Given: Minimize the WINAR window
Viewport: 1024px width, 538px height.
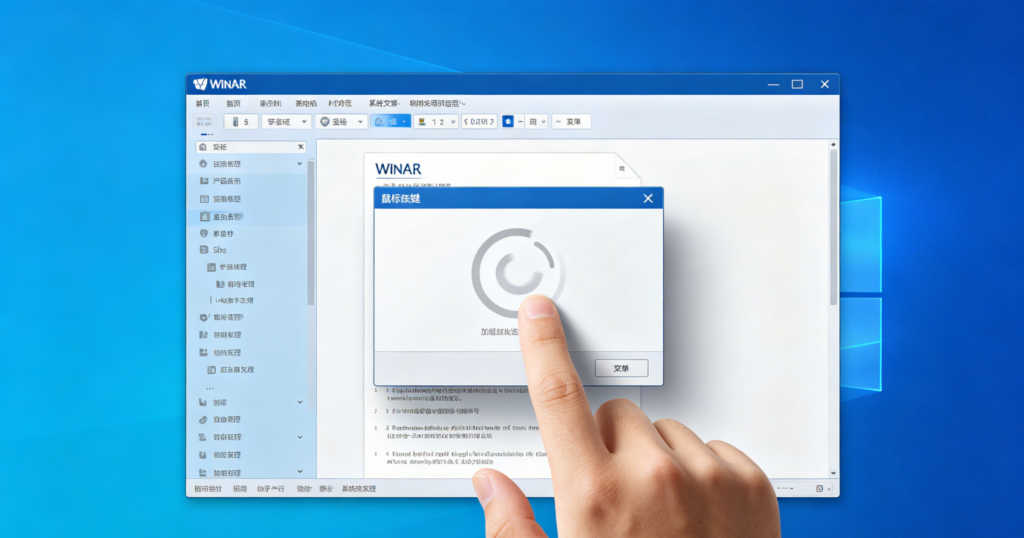Looking at the screenshot, I should [x=773, y=84].
